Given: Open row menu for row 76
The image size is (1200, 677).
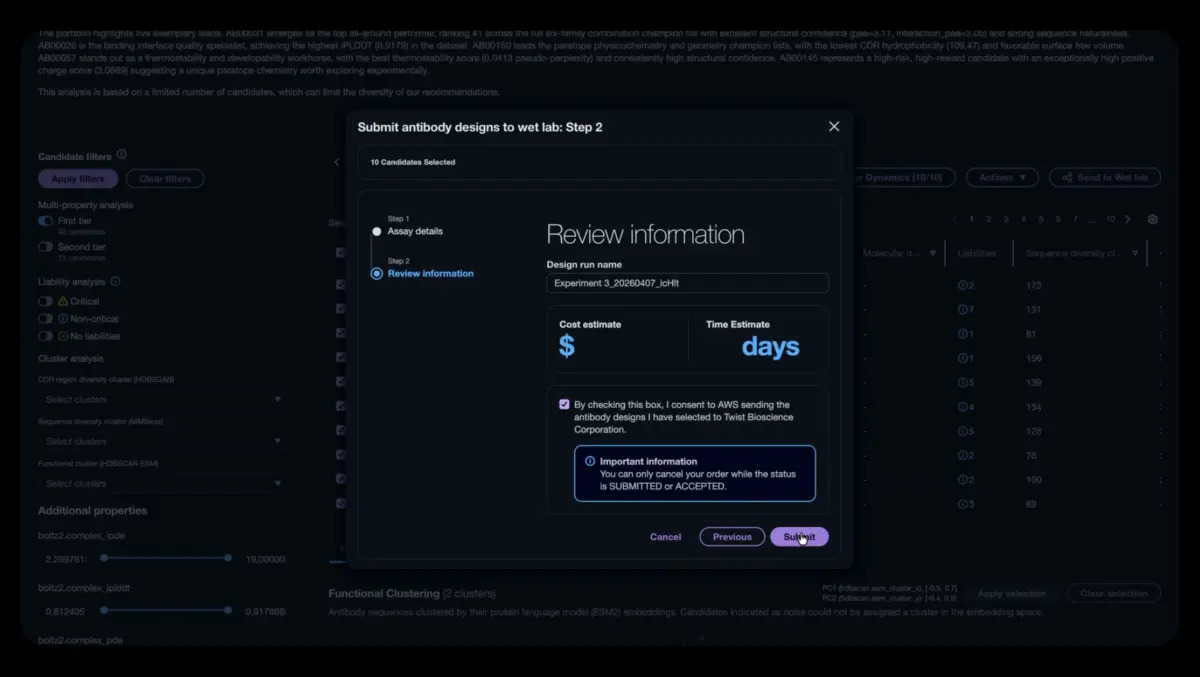Looking at the screenshot, I should pos(1160,455).
